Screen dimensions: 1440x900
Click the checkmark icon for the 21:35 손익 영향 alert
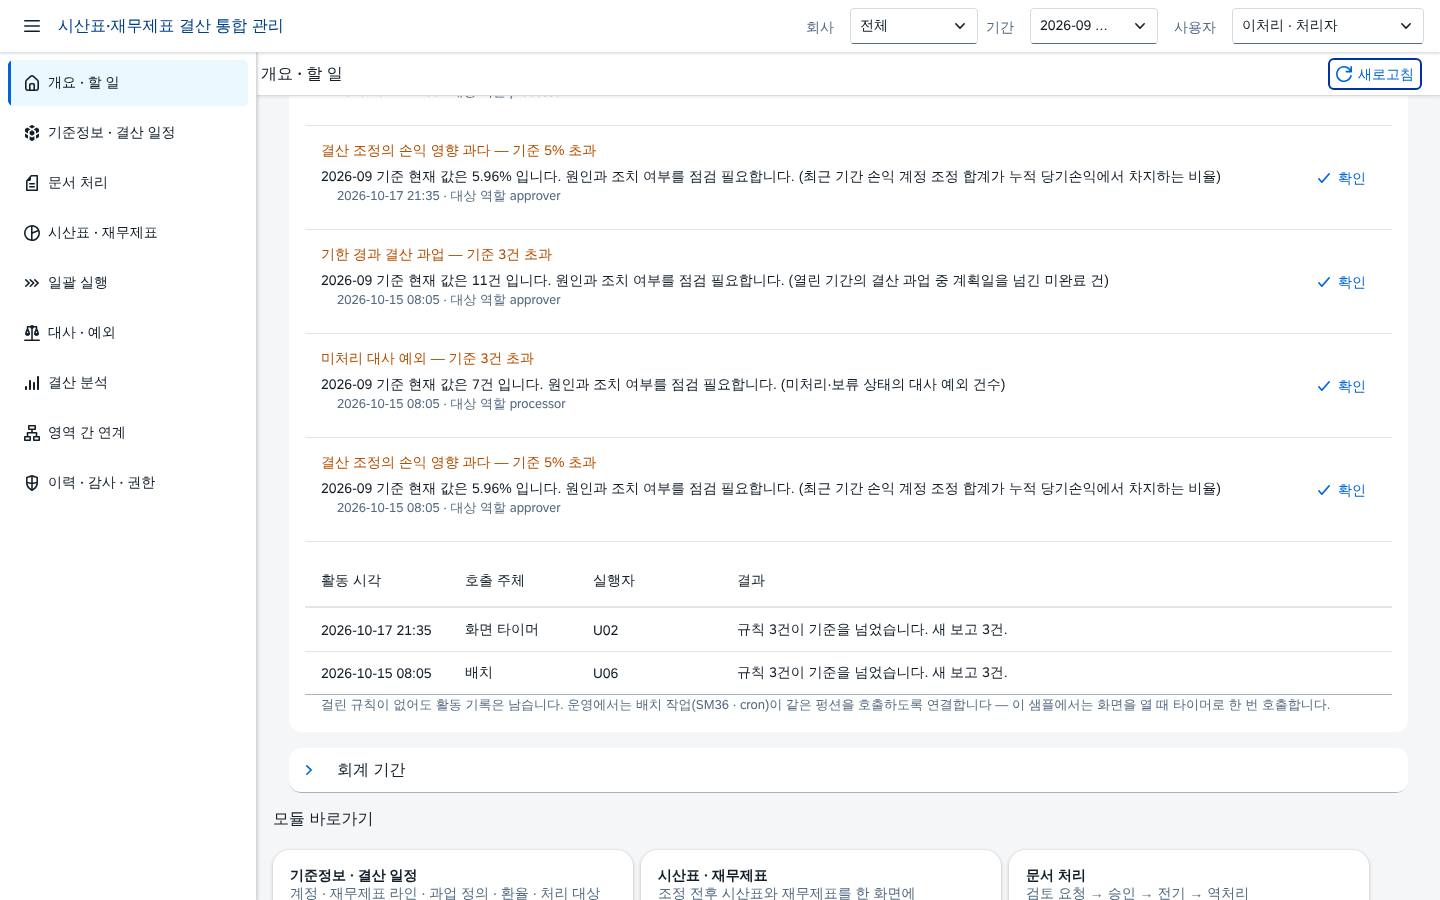[1324, 178]
